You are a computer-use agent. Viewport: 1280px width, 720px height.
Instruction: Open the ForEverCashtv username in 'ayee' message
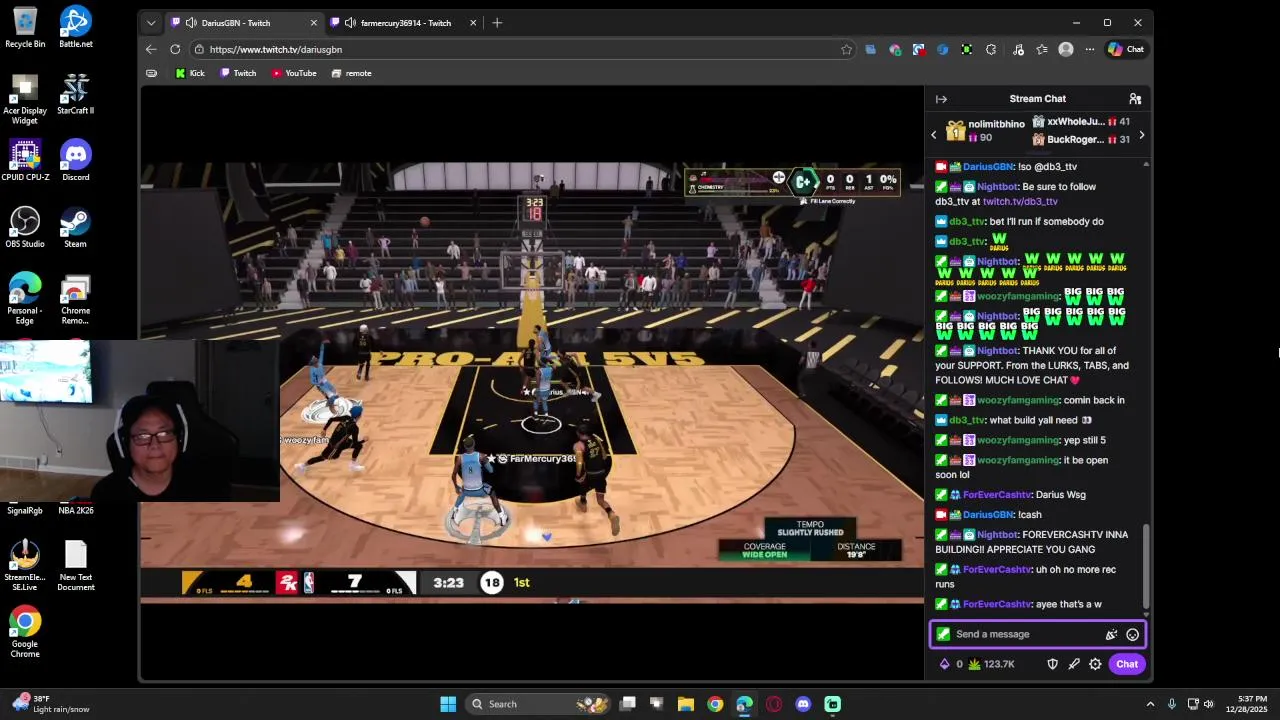click(x=996, y=604)
